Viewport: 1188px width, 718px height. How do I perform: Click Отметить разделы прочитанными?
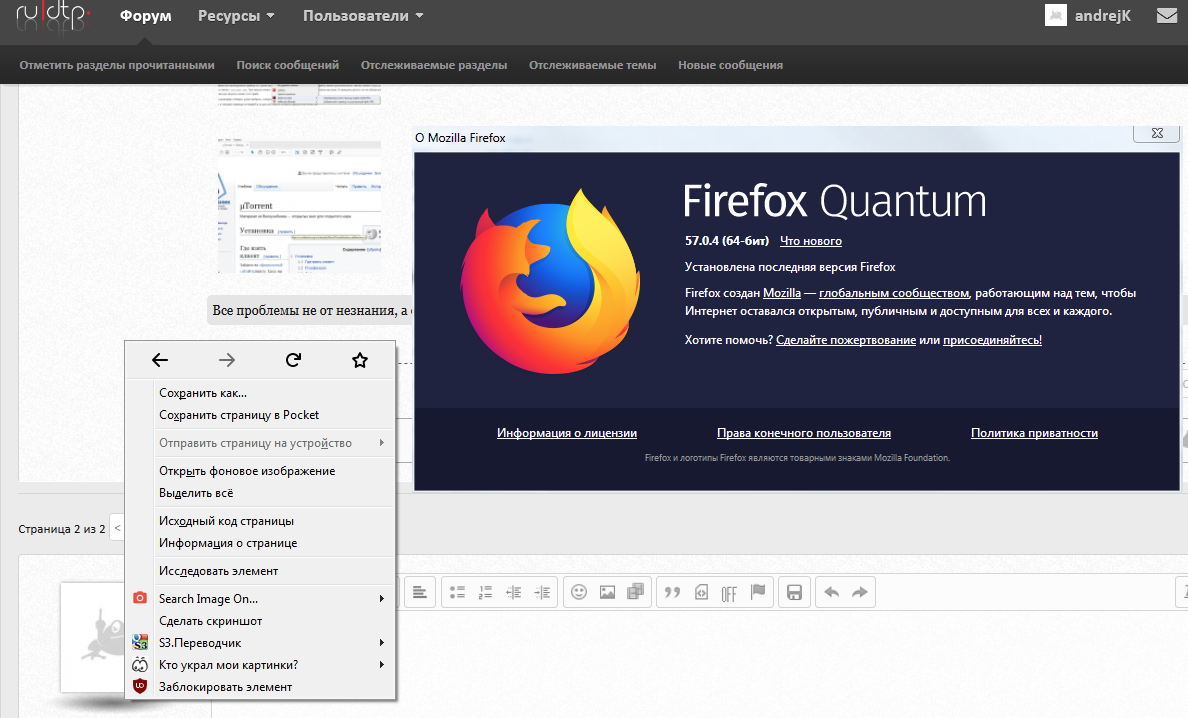click(x=117, y=65)
